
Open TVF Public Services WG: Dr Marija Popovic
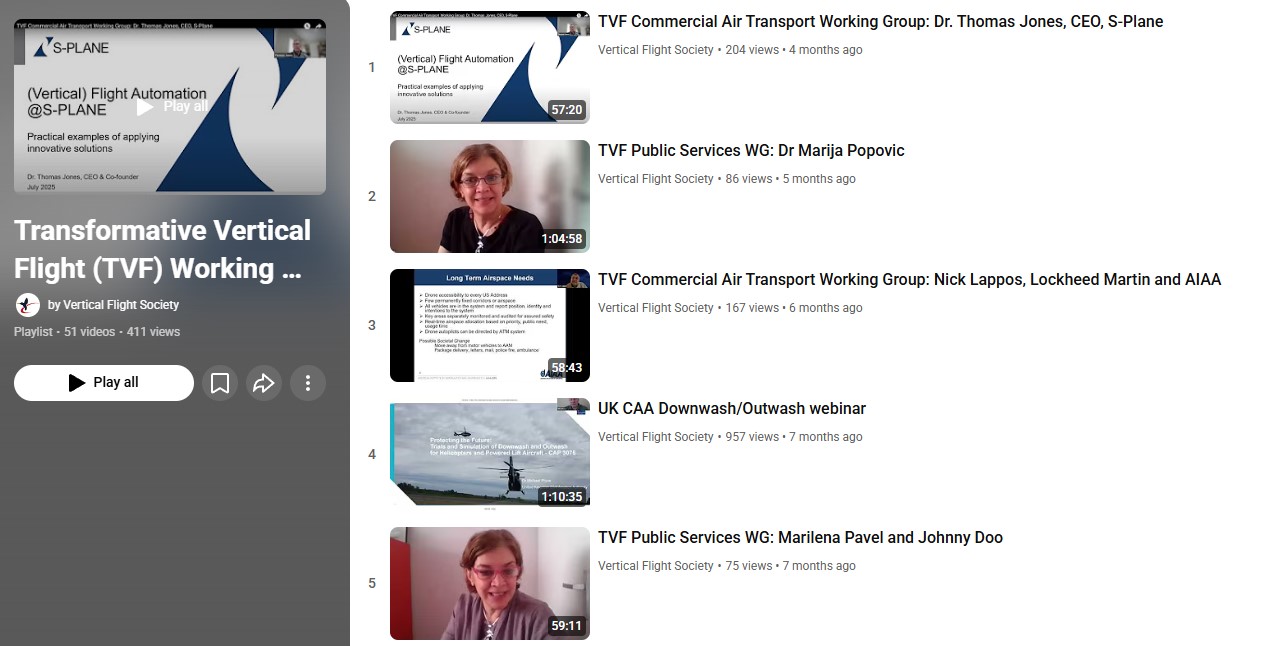[x=751, y=150]
